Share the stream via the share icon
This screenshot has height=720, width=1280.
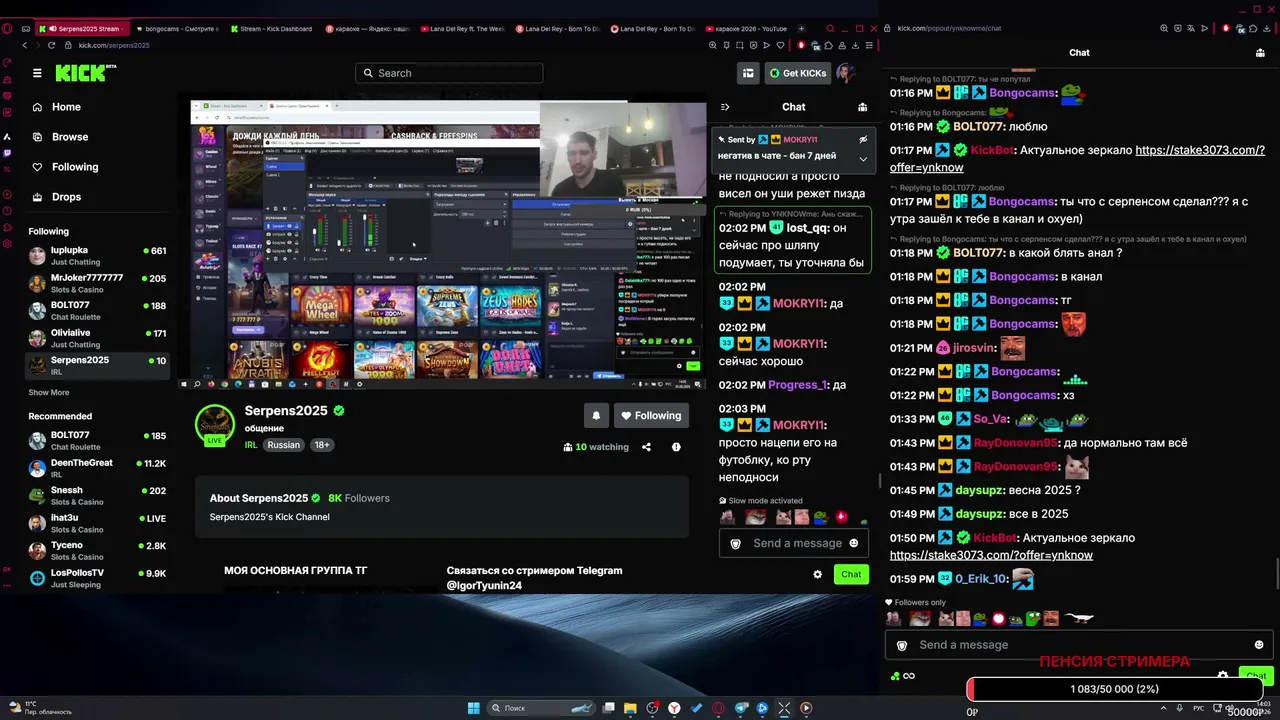[646, 447]
